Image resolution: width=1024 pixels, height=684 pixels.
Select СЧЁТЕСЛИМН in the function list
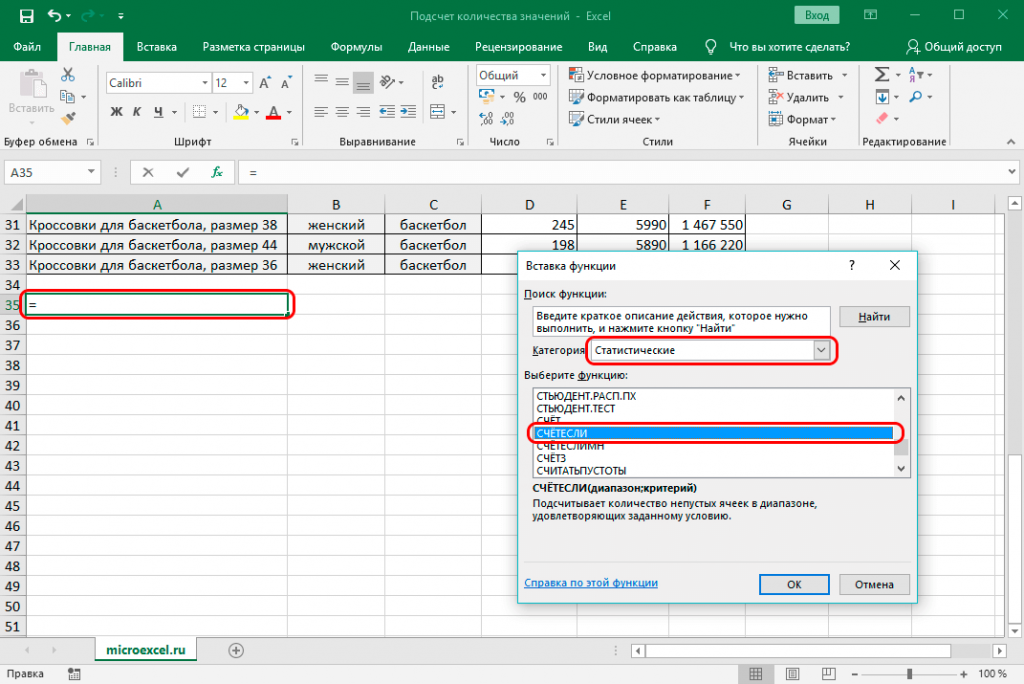coord(570,445)
